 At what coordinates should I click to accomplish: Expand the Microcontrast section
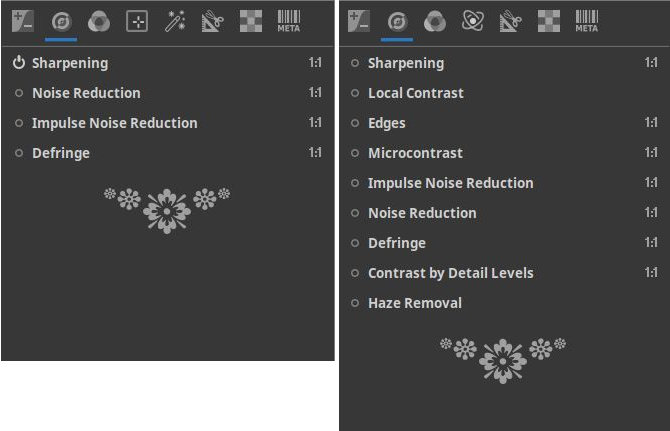coord(415,153)
